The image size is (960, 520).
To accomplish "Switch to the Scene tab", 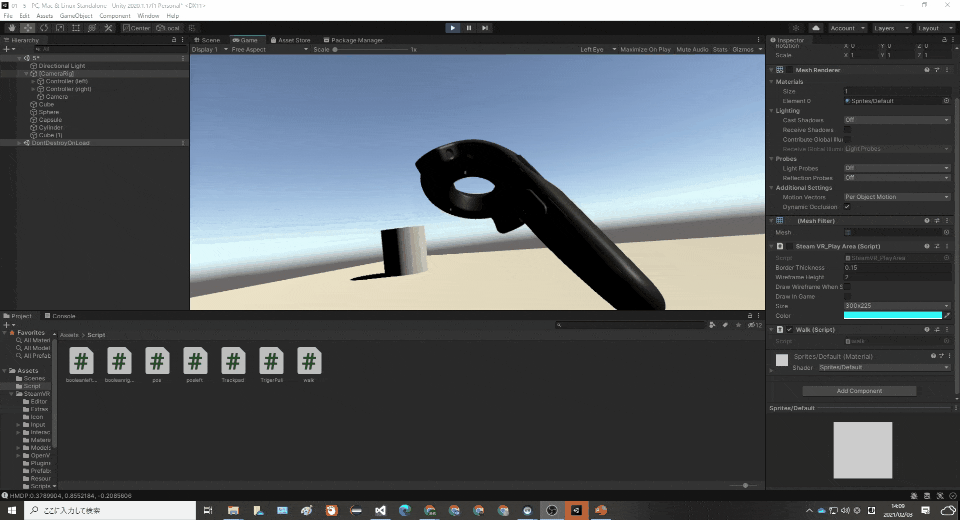I will click(x=207, y=40).
